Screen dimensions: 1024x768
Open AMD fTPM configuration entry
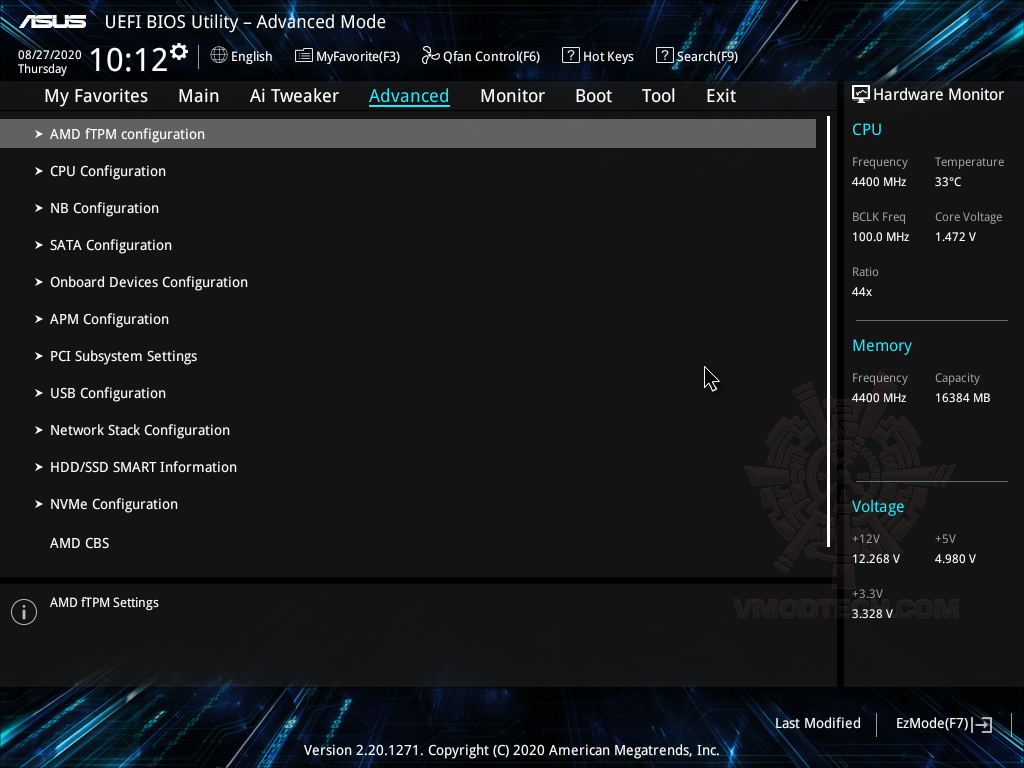pos(408,134)
